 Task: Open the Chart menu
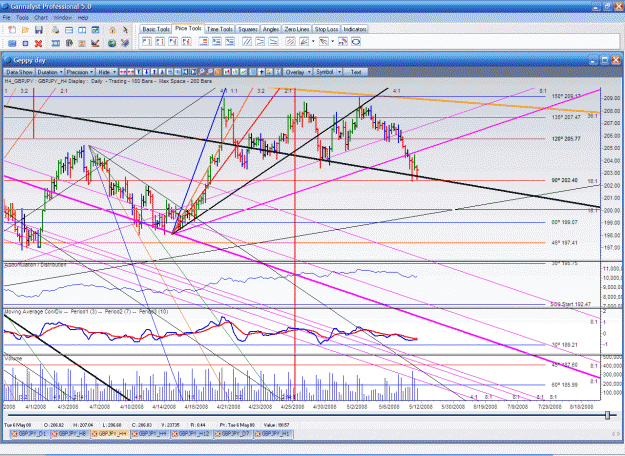tap(41, 18)
